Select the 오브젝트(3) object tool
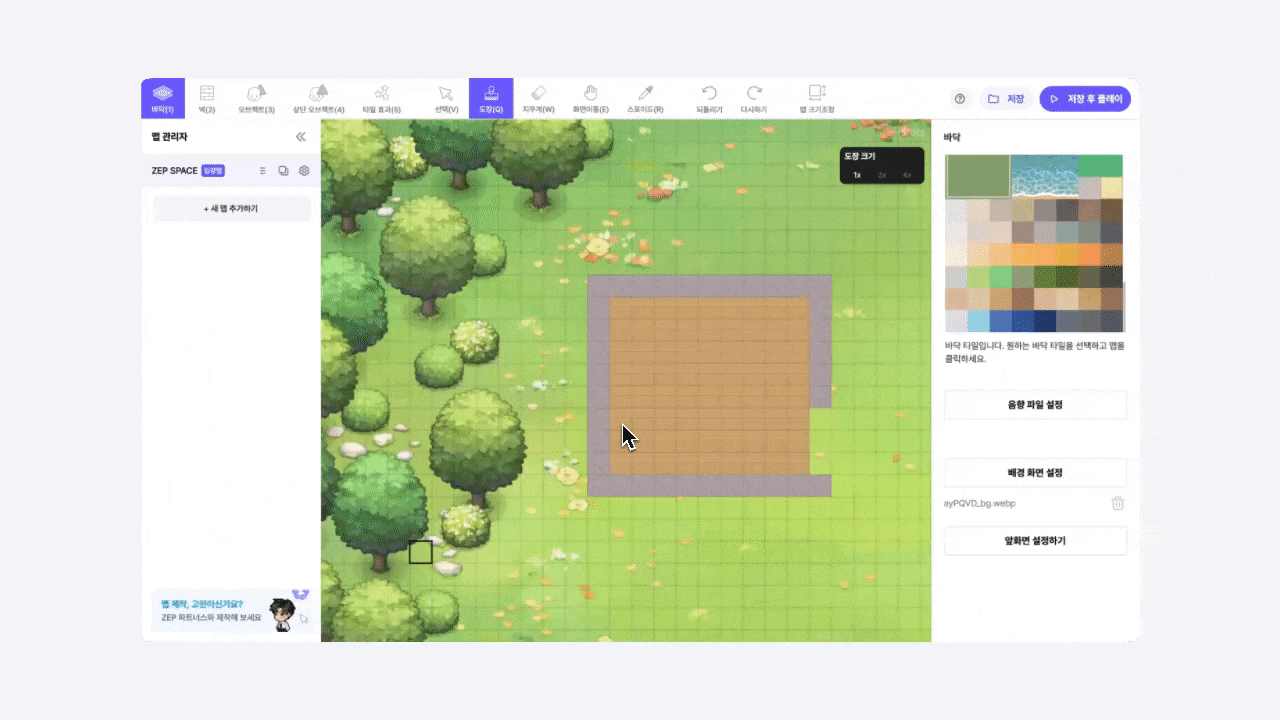This screenshot has height=720, width=1280. click(x=256, y=98)
